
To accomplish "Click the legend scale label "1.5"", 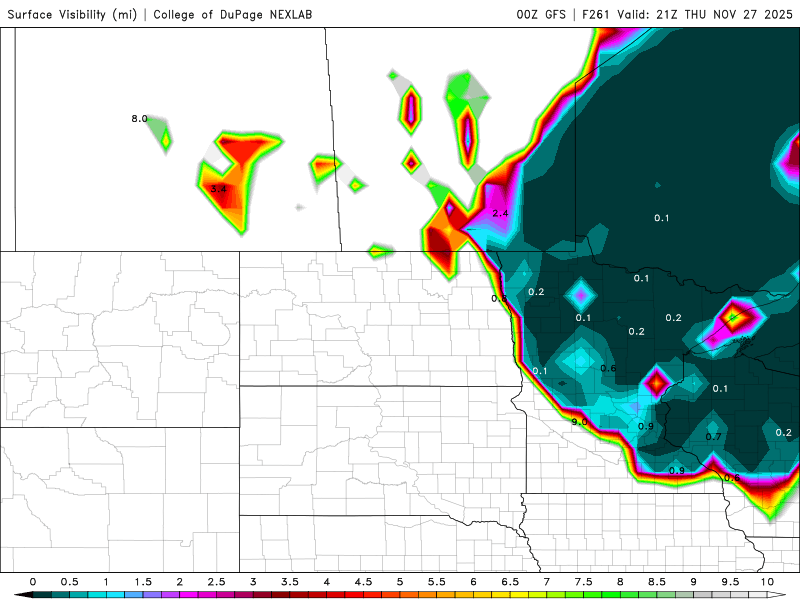I will 143,582.
